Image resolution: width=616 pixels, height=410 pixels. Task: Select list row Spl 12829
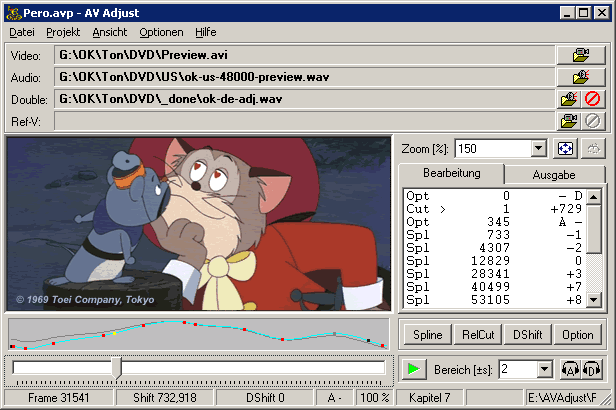pos(495,260)
